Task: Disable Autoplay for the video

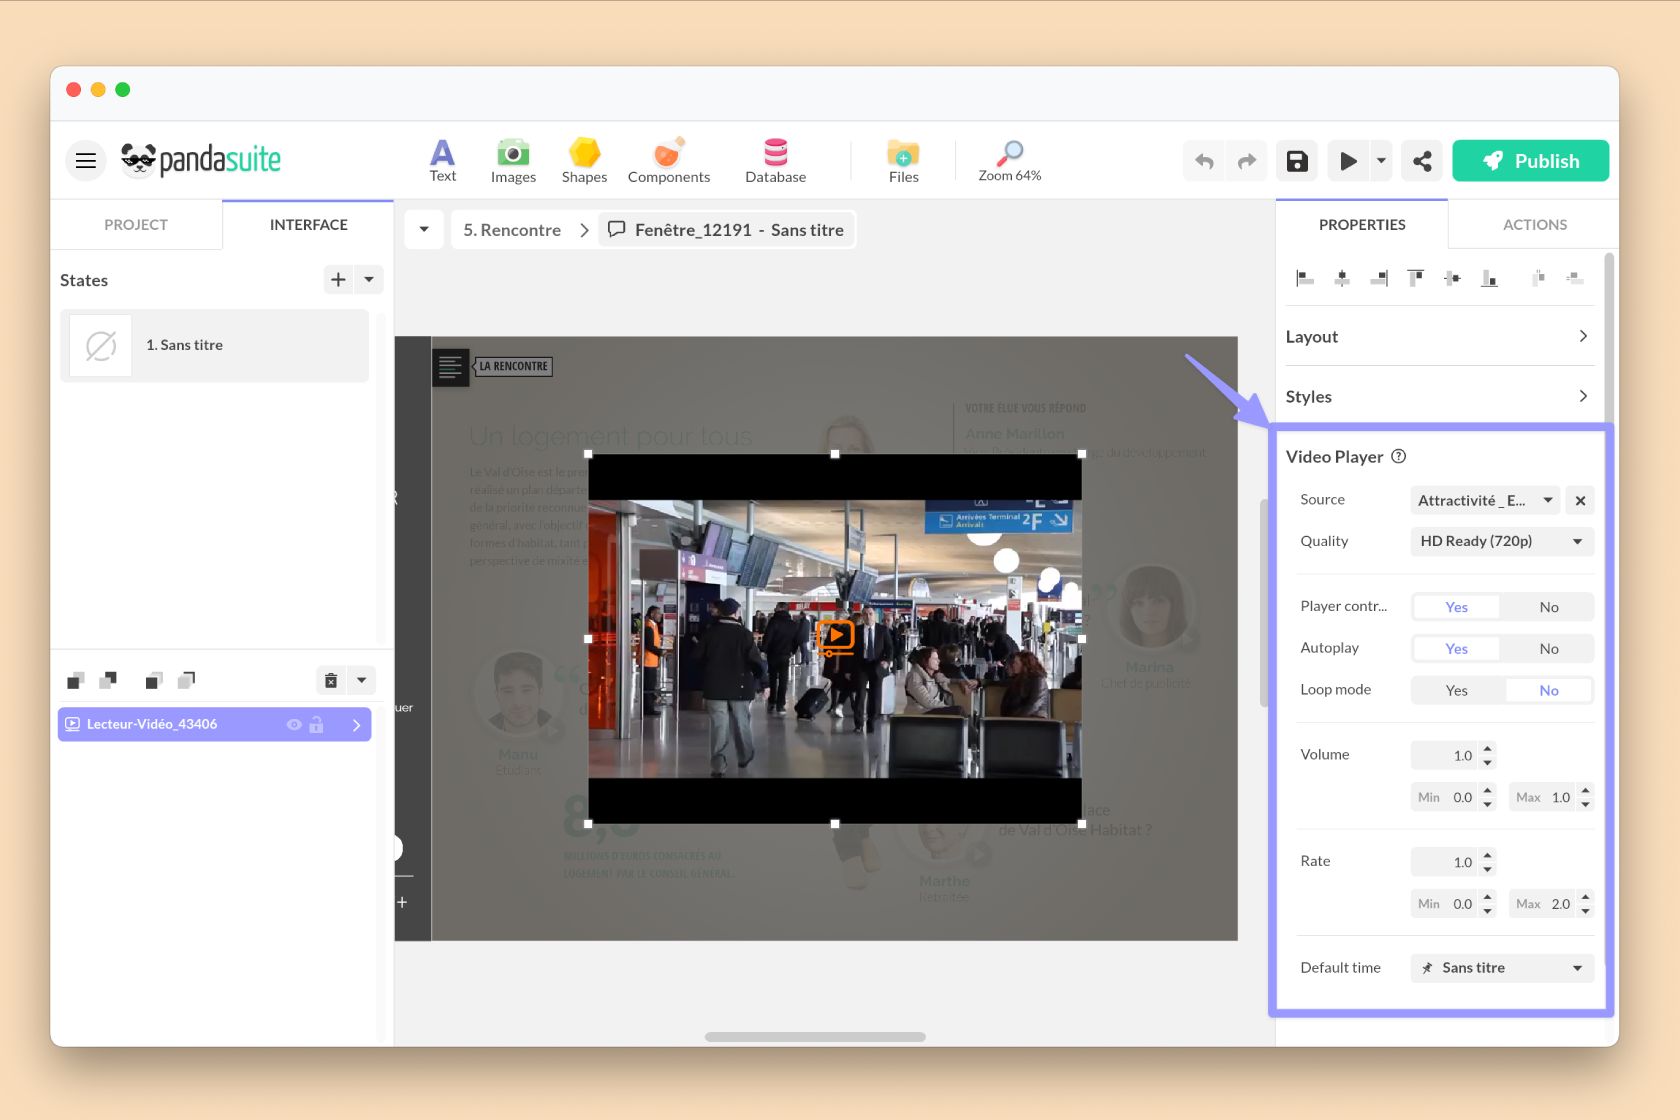Action: click(x=1547, y=648)
